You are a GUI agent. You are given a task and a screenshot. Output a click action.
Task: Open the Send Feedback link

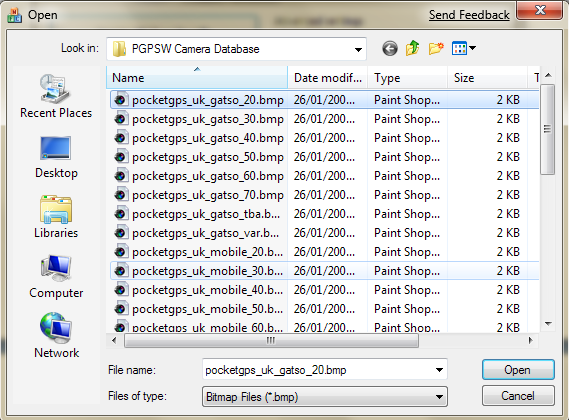coord(469,15)
